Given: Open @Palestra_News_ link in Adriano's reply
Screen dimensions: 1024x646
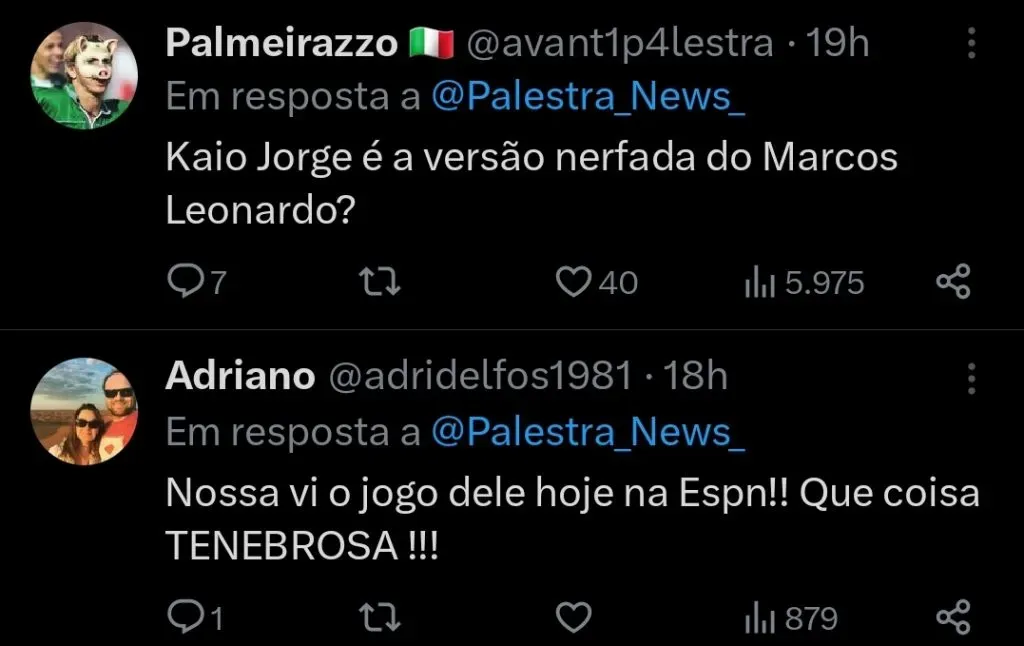Looking at the screenshot, I should [588, 431].
